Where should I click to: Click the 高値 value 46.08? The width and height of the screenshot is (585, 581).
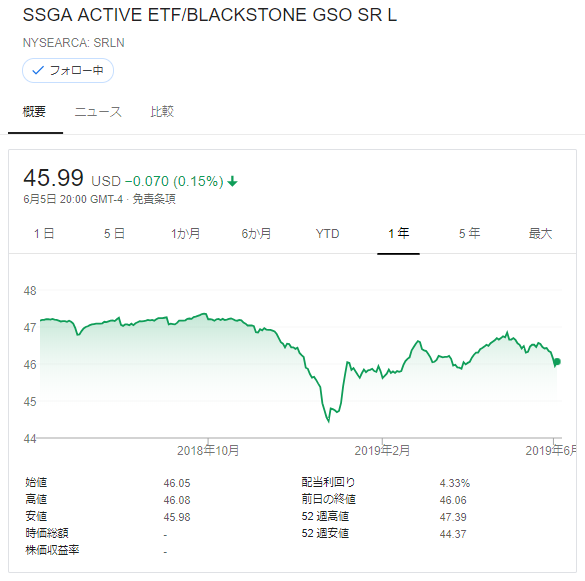(177, 500)
